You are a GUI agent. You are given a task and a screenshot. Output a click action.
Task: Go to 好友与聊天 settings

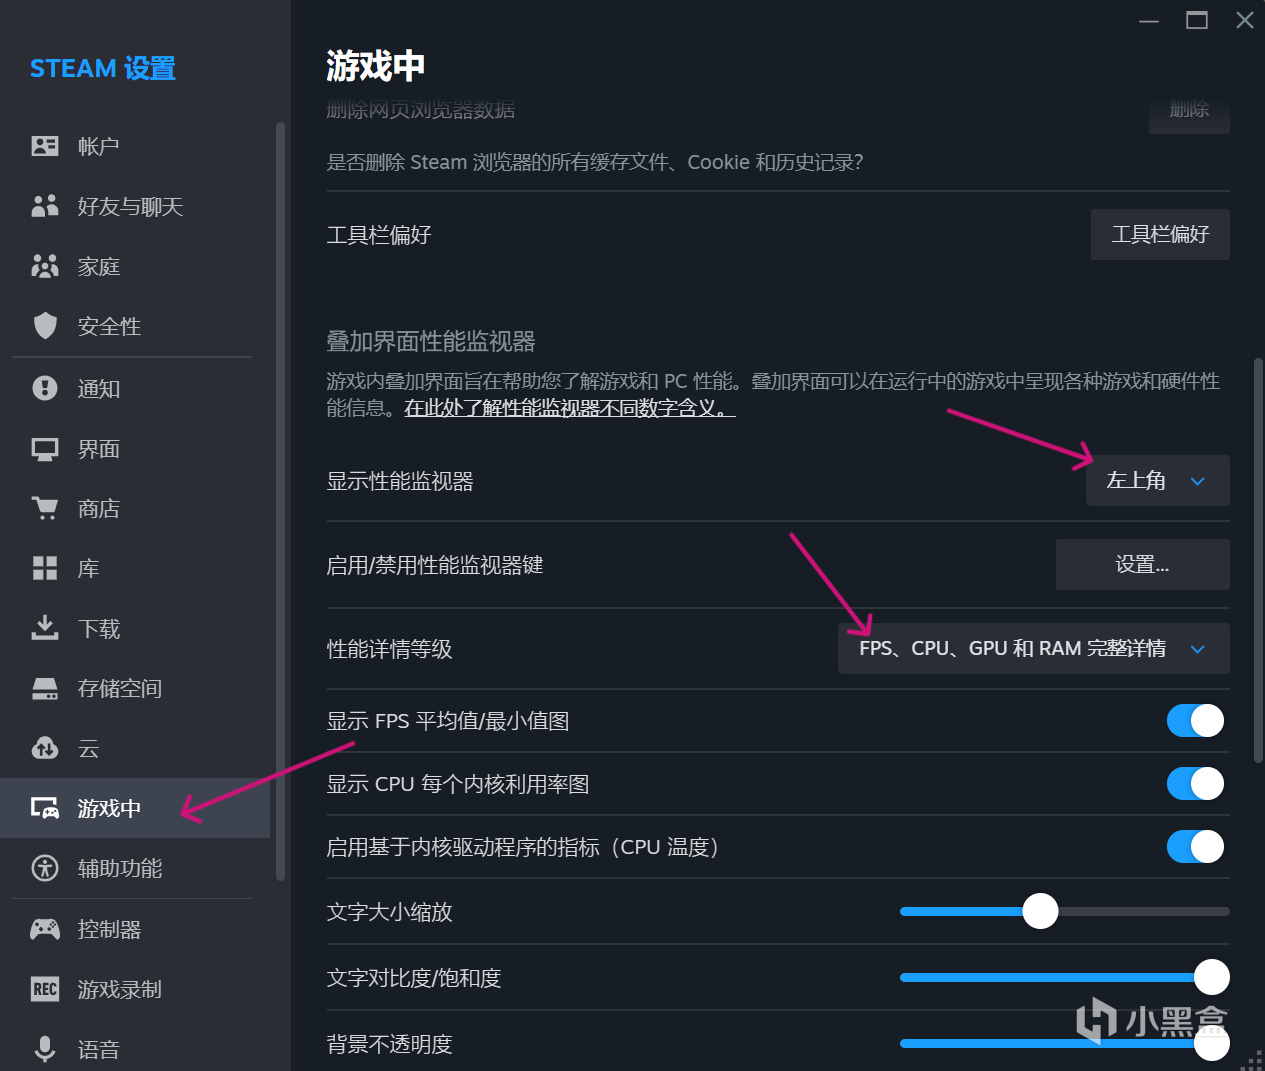point(135,206)
